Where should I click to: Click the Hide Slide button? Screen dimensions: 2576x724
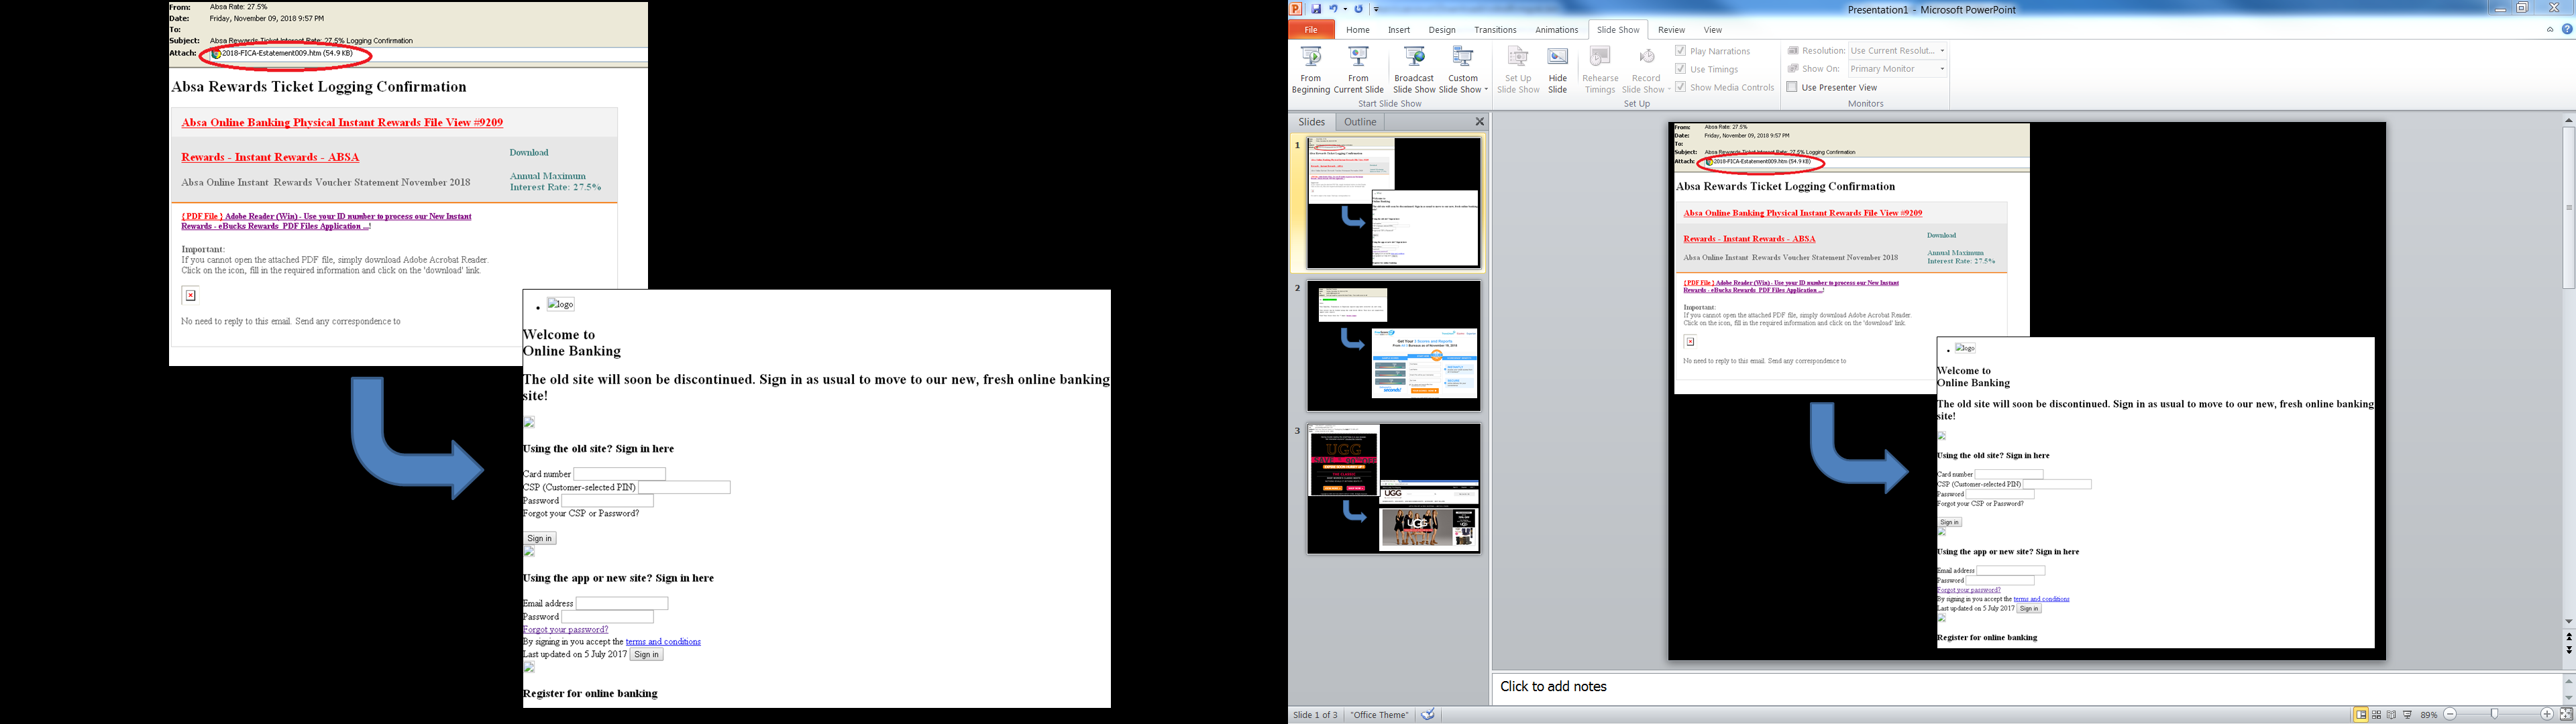[1557, 68]
